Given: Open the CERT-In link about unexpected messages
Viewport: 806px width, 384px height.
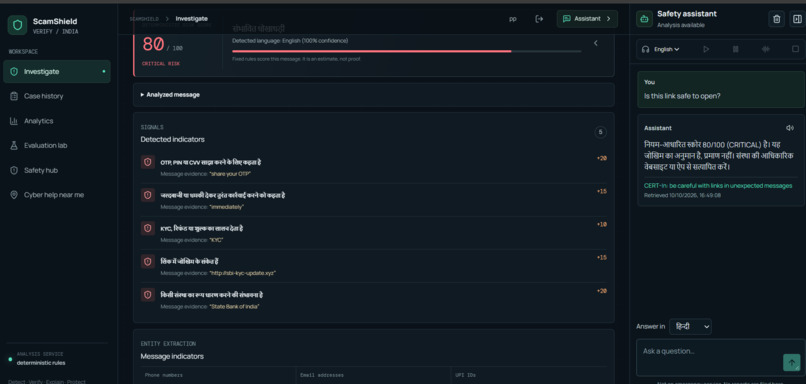Looking at the screenshot, I should (x=718, y=186).
